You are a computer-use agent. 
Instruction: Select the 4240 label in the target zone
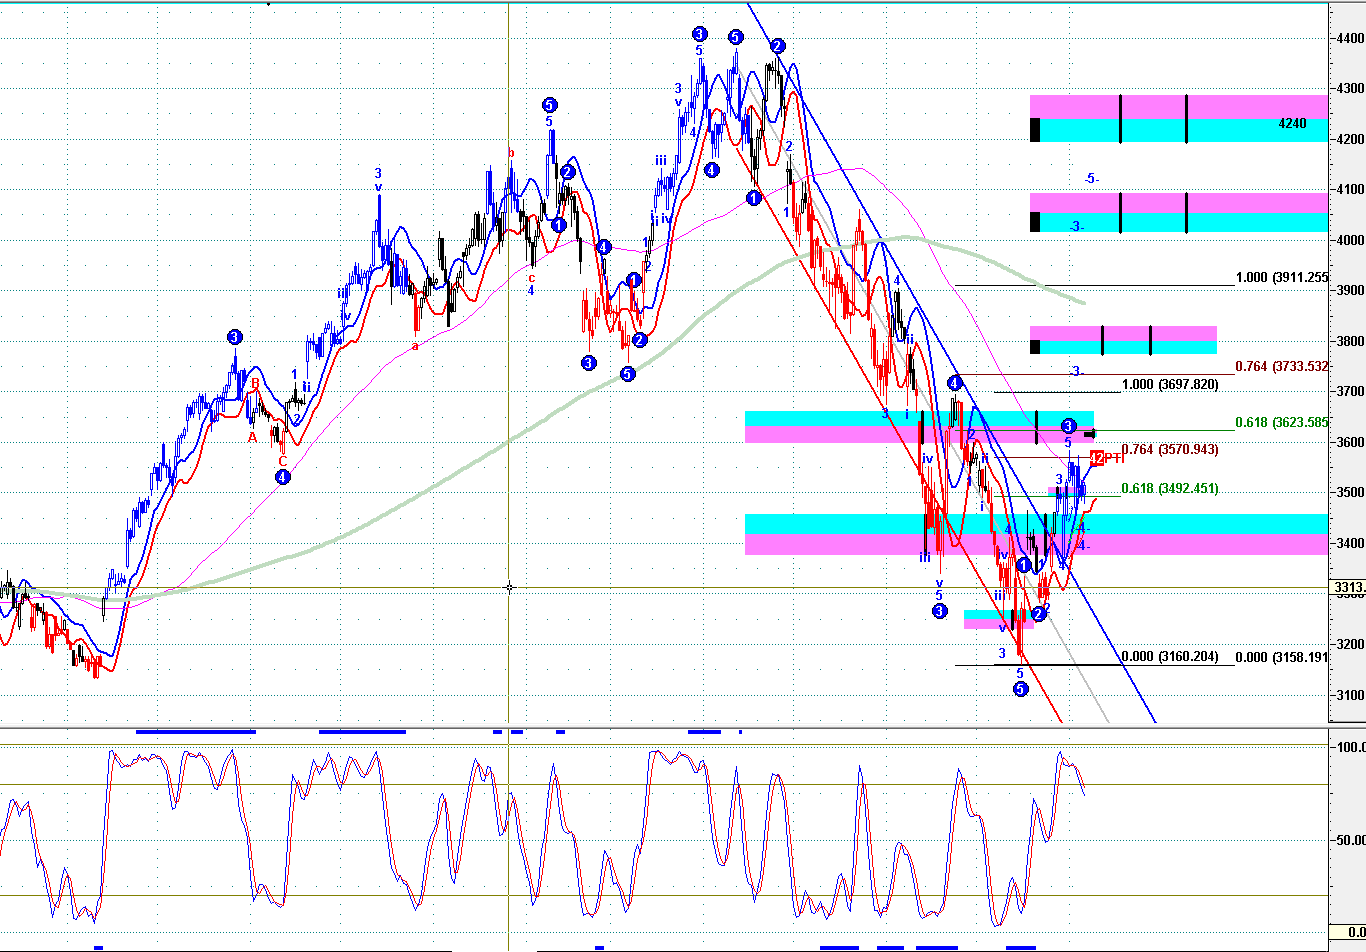coord(1292,124)
